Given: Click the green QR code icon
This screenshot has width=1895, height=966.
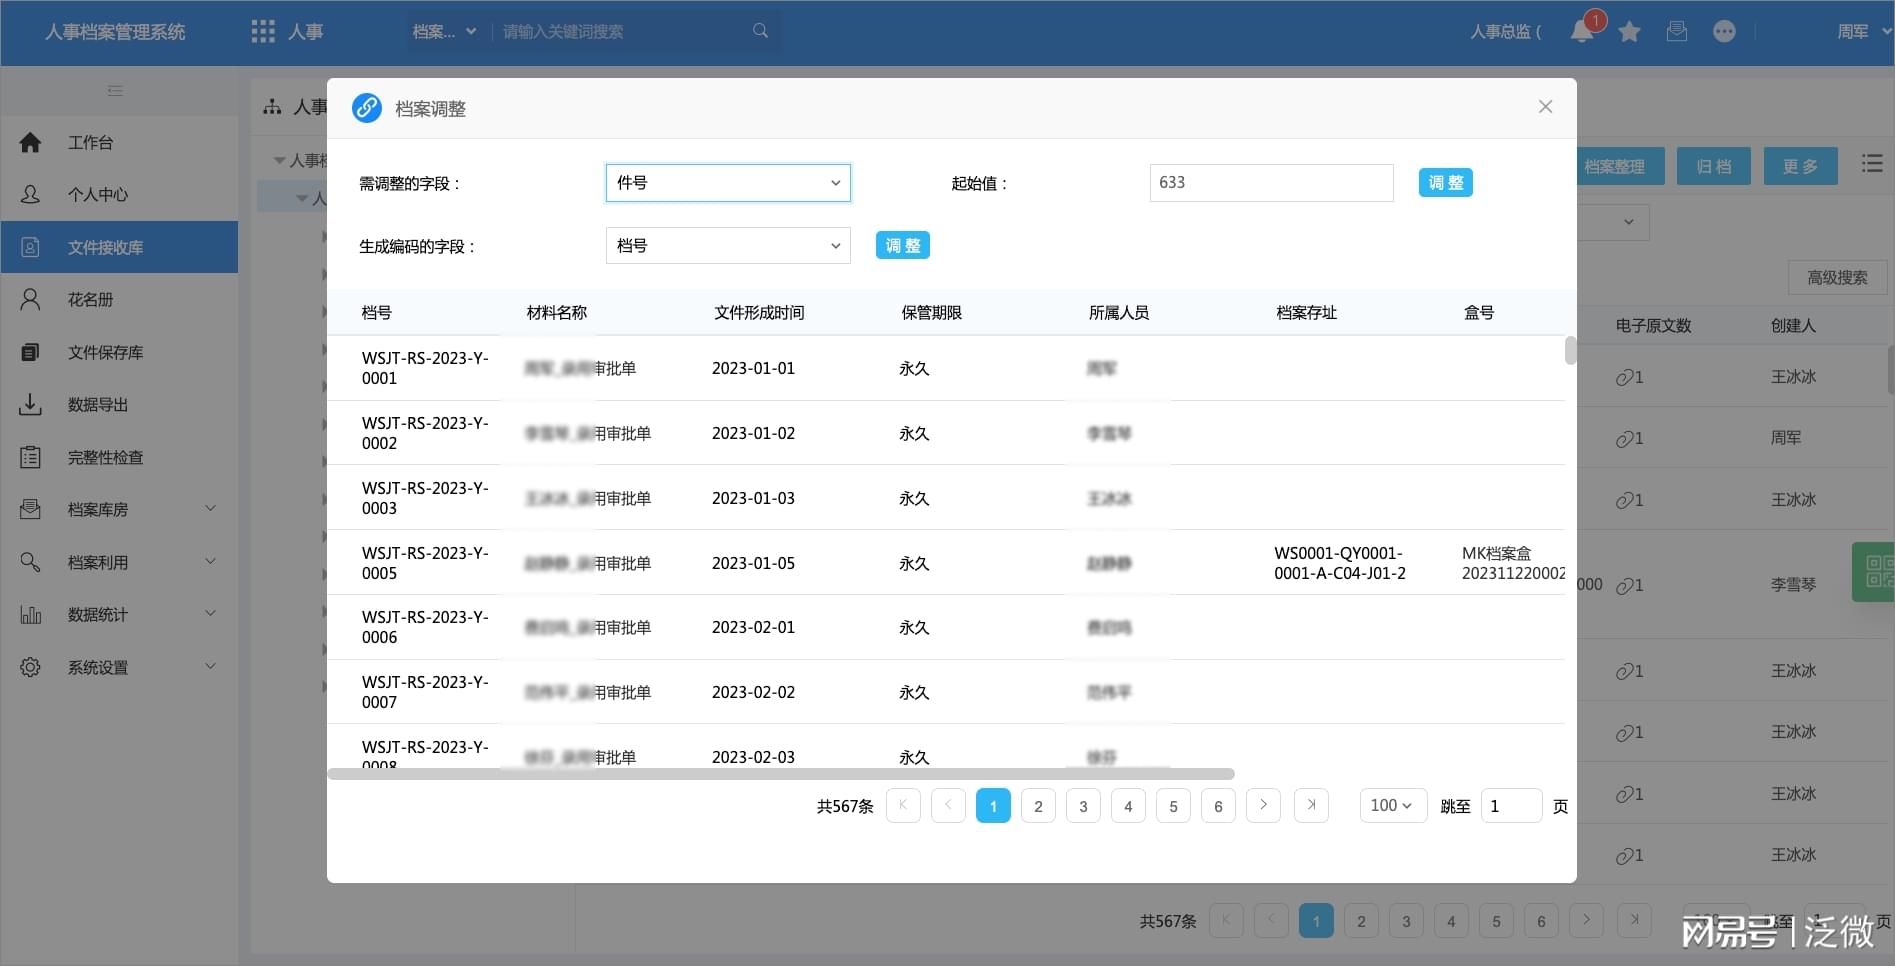Looking at the screenshot, I should click(1876, 572).
